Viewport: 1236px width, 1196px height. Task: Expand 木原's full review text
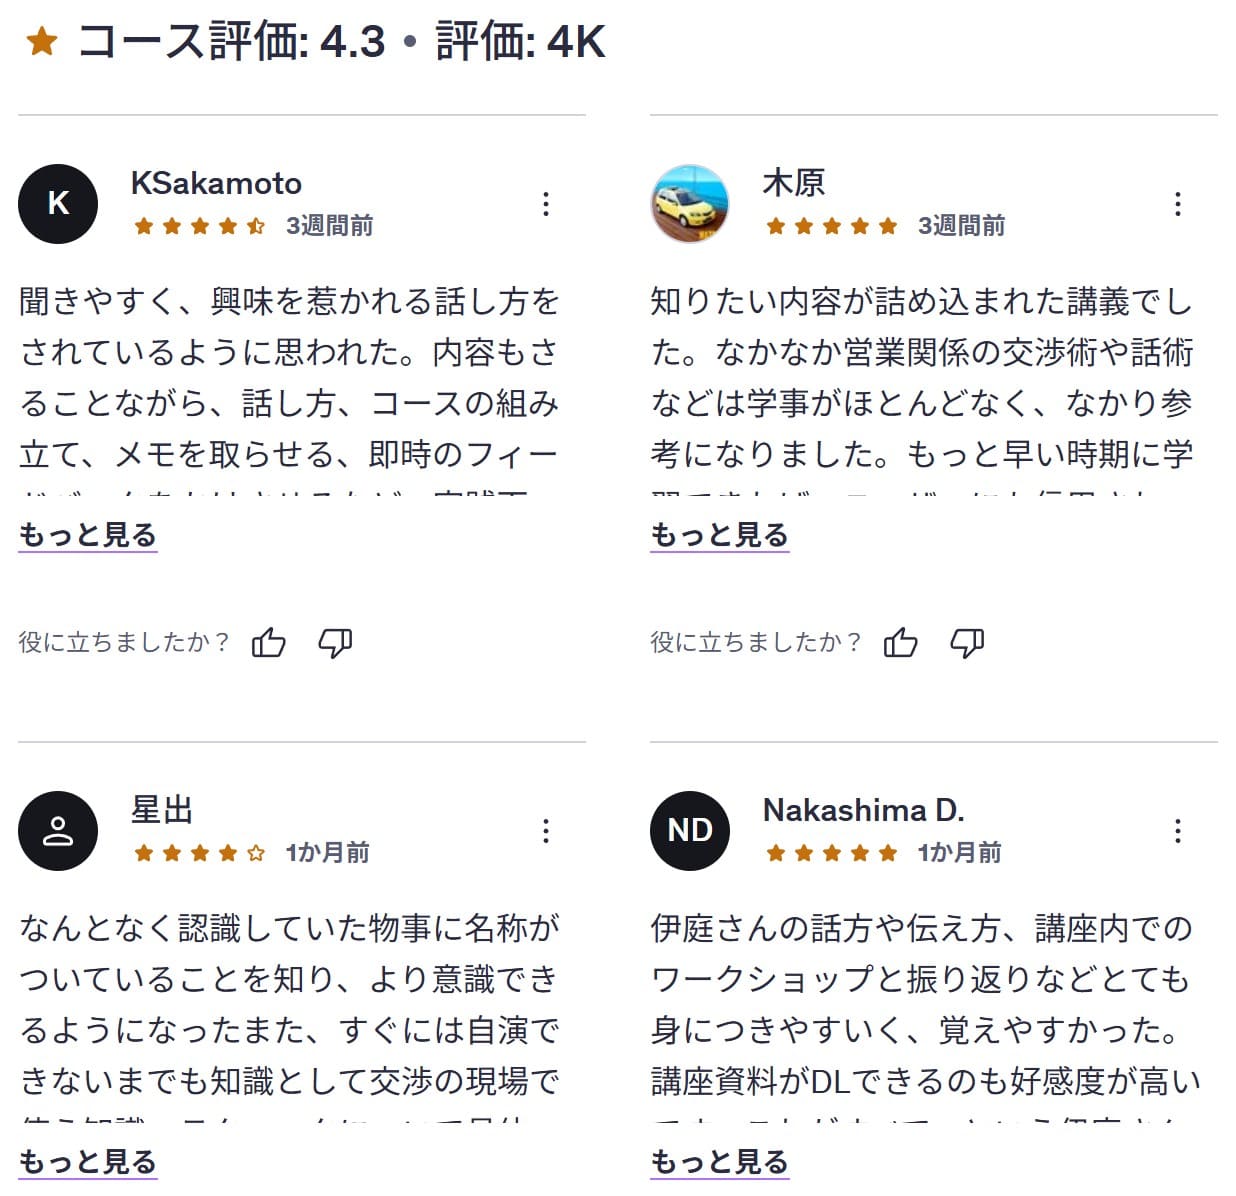(x=719, y=536)
